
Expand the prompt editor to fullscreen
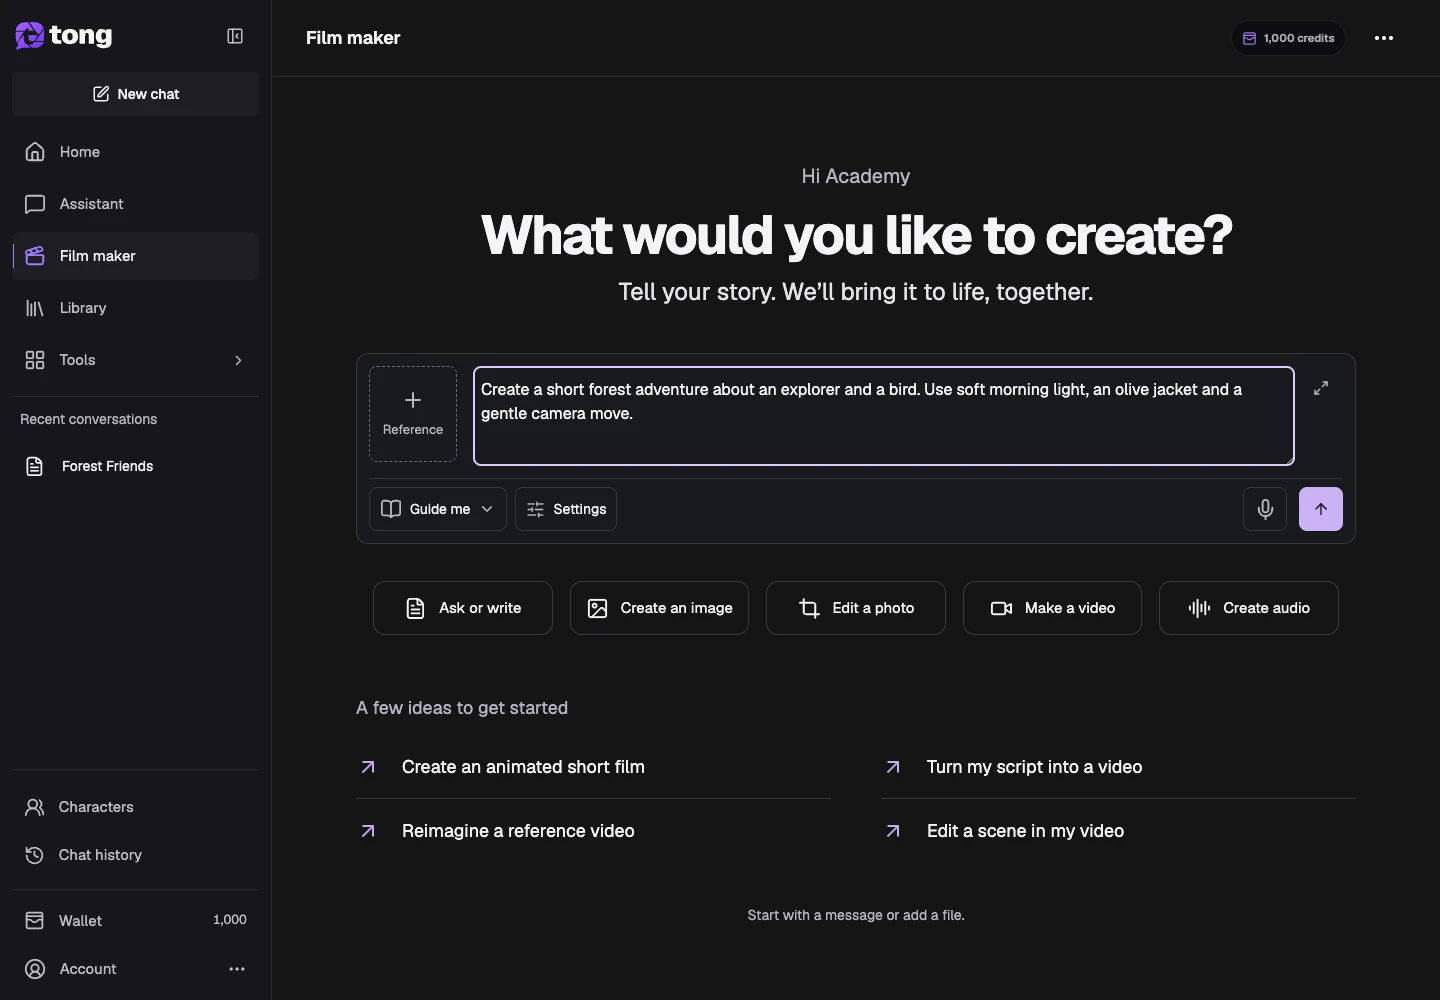pos(1321,388)
